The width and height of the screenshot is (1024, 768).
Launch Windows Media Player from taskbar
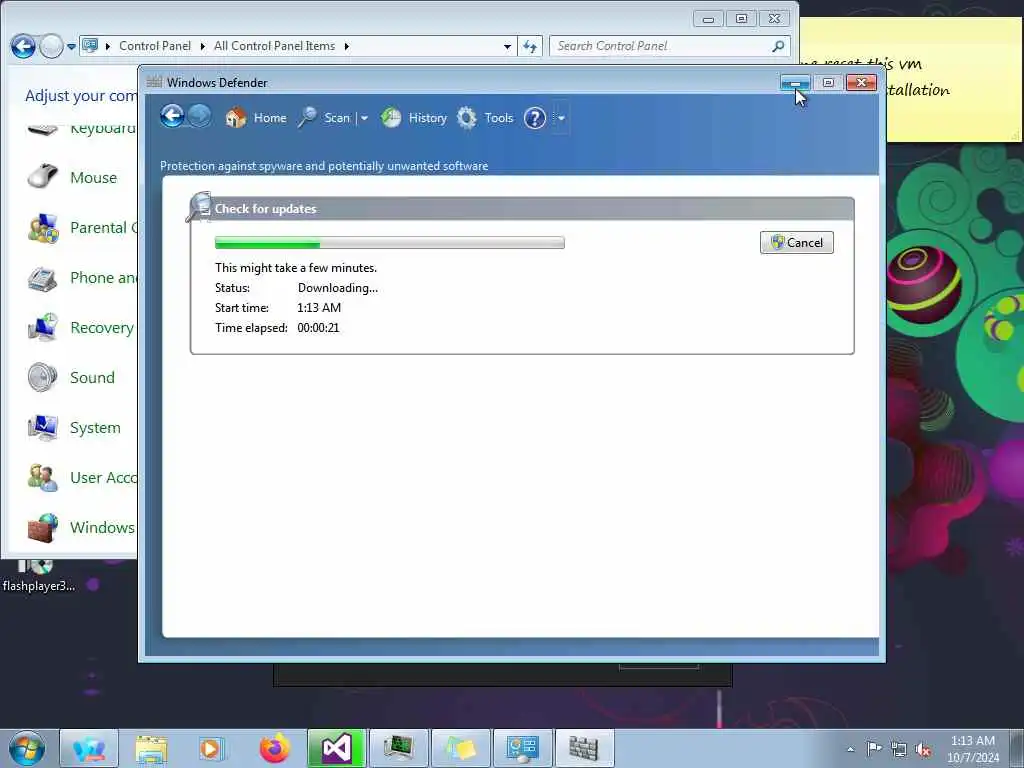click(x=212, y=748)
